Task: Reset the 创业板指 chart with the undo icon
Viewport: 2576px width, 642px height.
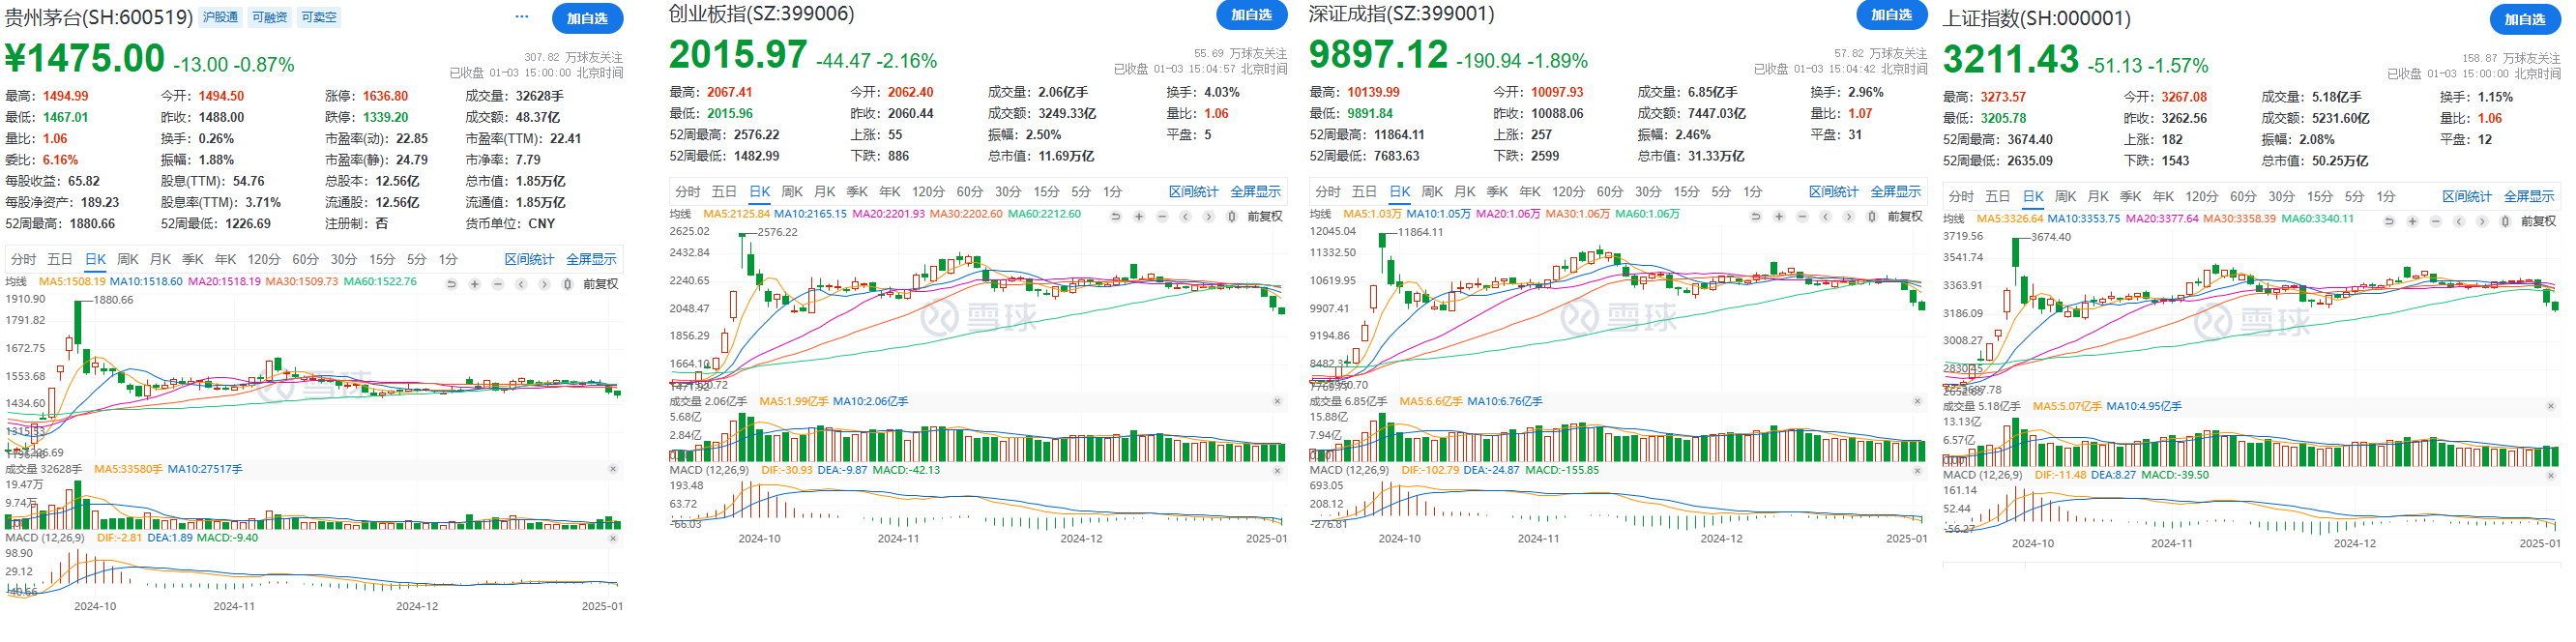Action: [1115, 216]
